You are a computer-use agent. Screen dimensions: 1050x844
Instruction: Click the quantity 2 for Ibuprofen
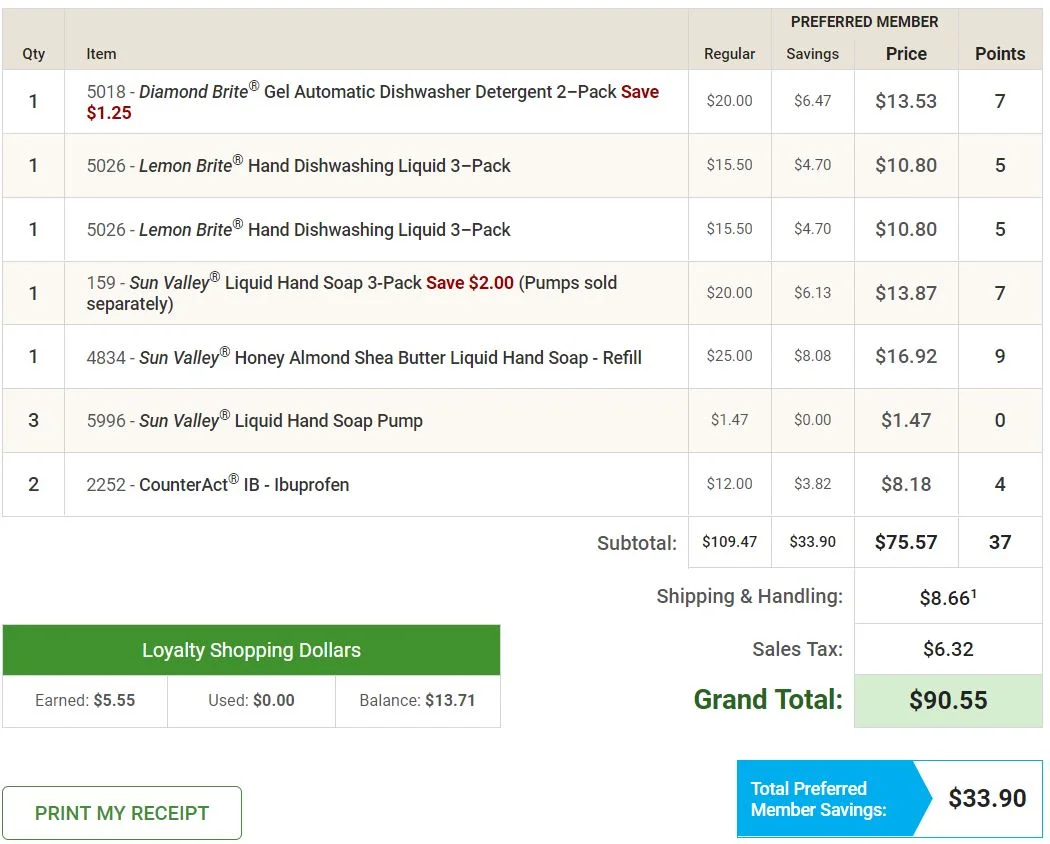[33, 484]
